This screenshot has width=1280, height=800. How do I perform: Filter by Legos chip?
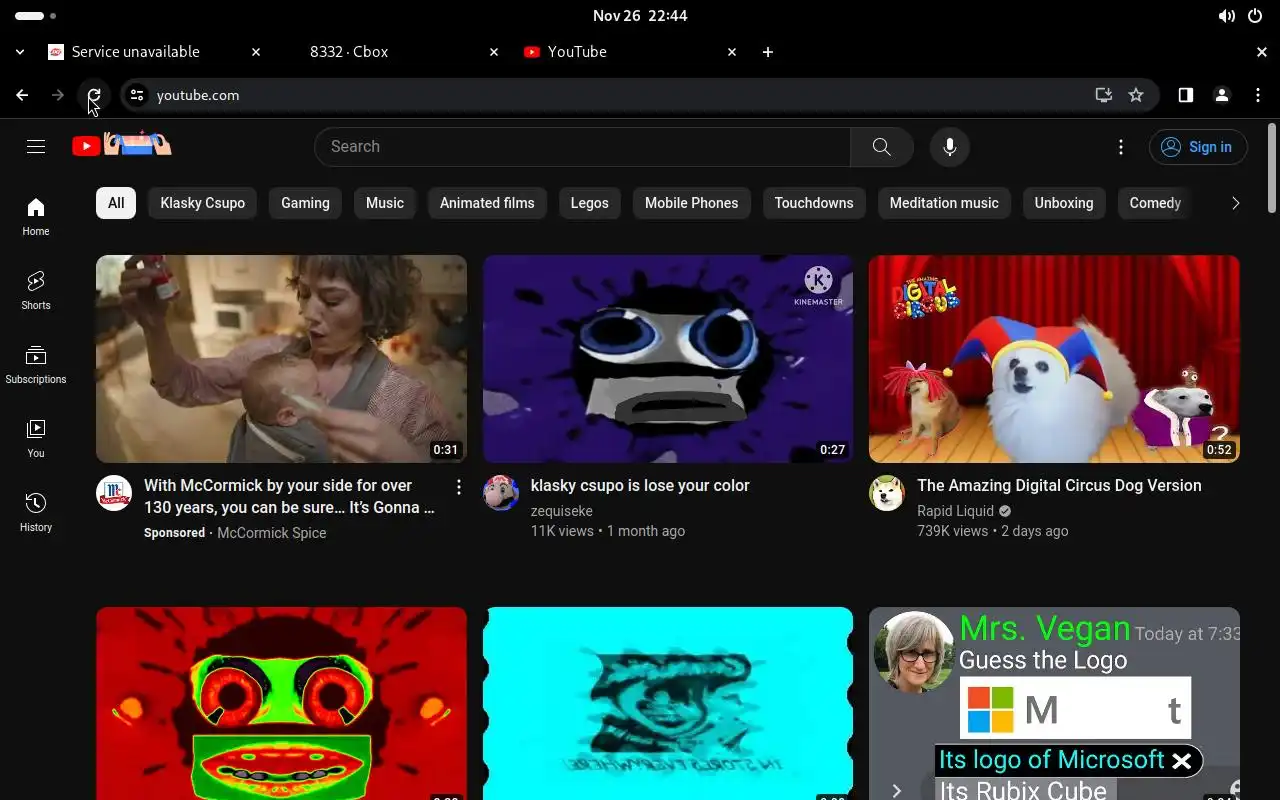[590, 203]
